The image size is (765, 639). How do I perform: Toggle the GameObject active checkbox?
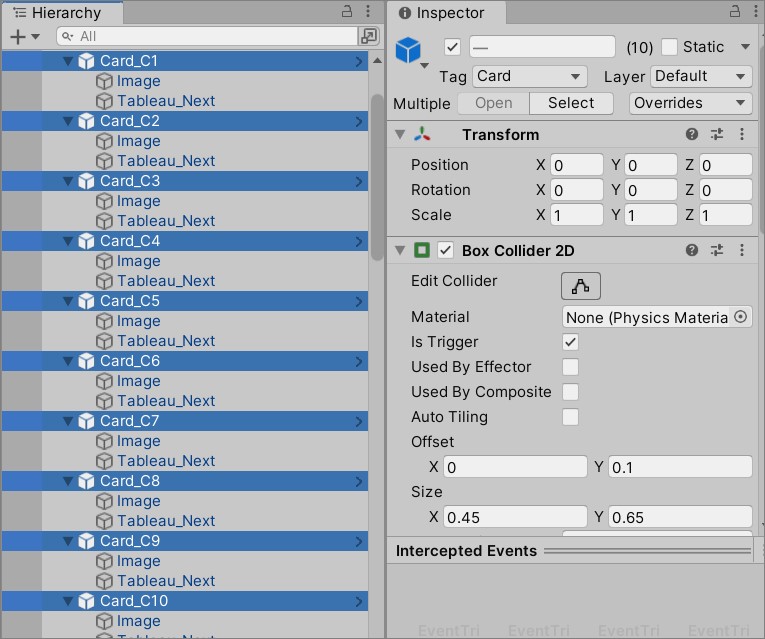pyautogui.click(x=452, y=47)
